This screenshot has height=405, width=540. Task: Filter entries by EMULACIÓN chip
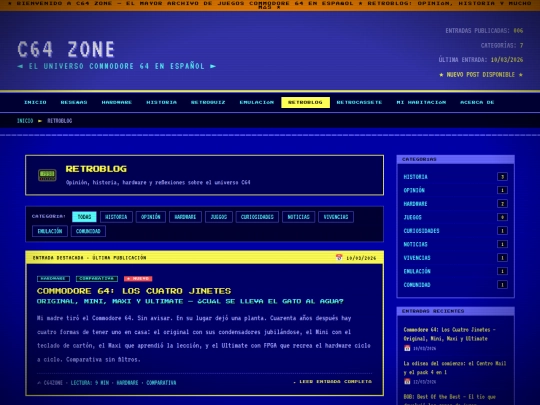coord(50,231)
